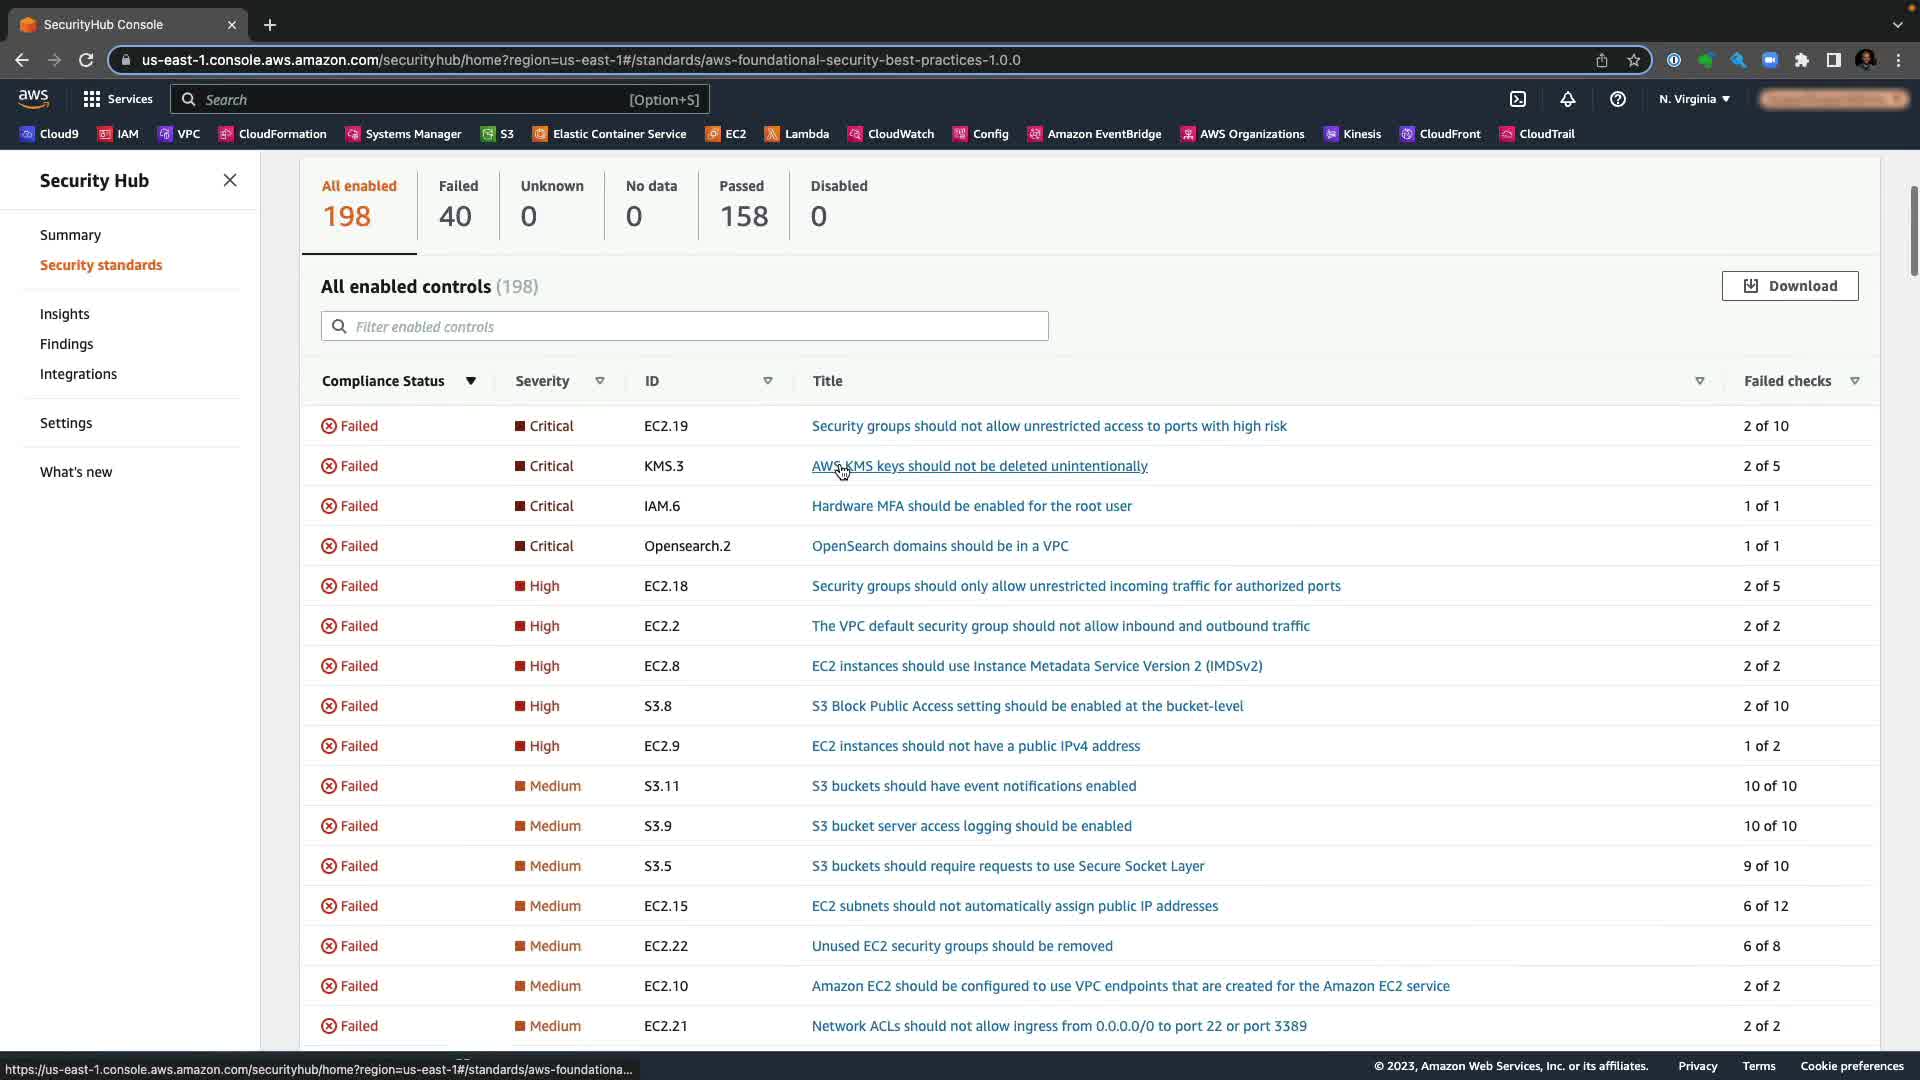Open the CloudTrail bookmark shortcut

point(1536,134)
